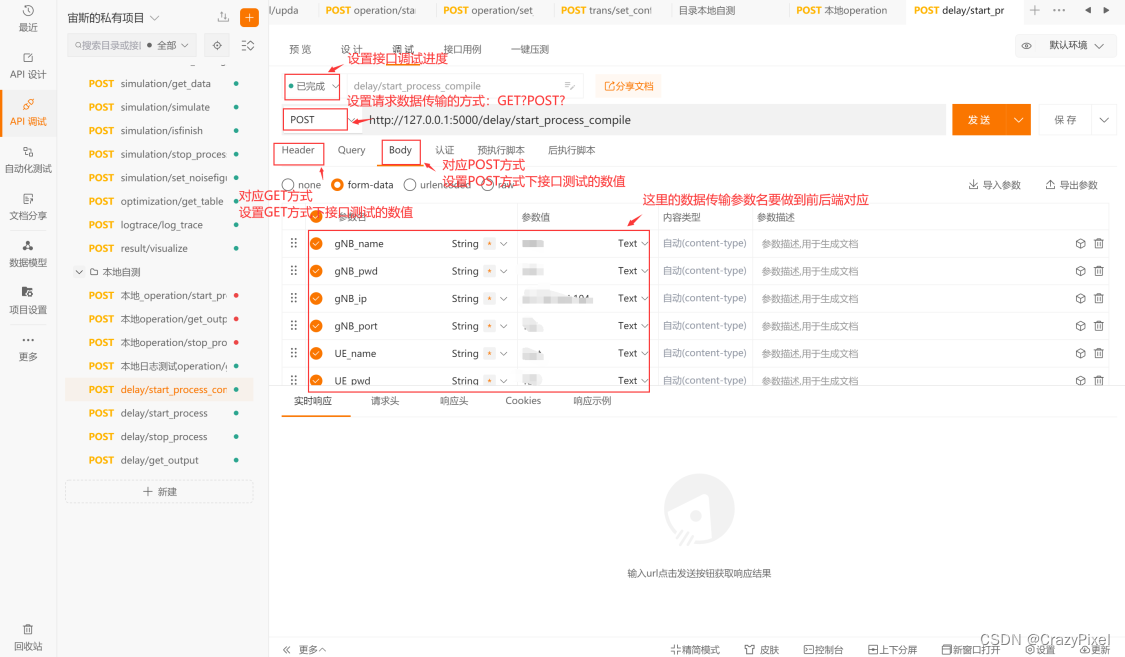Open the 已完成 status dropdown
The height and width of the screenshot is (657, 1125).
[x=313, y=86]
